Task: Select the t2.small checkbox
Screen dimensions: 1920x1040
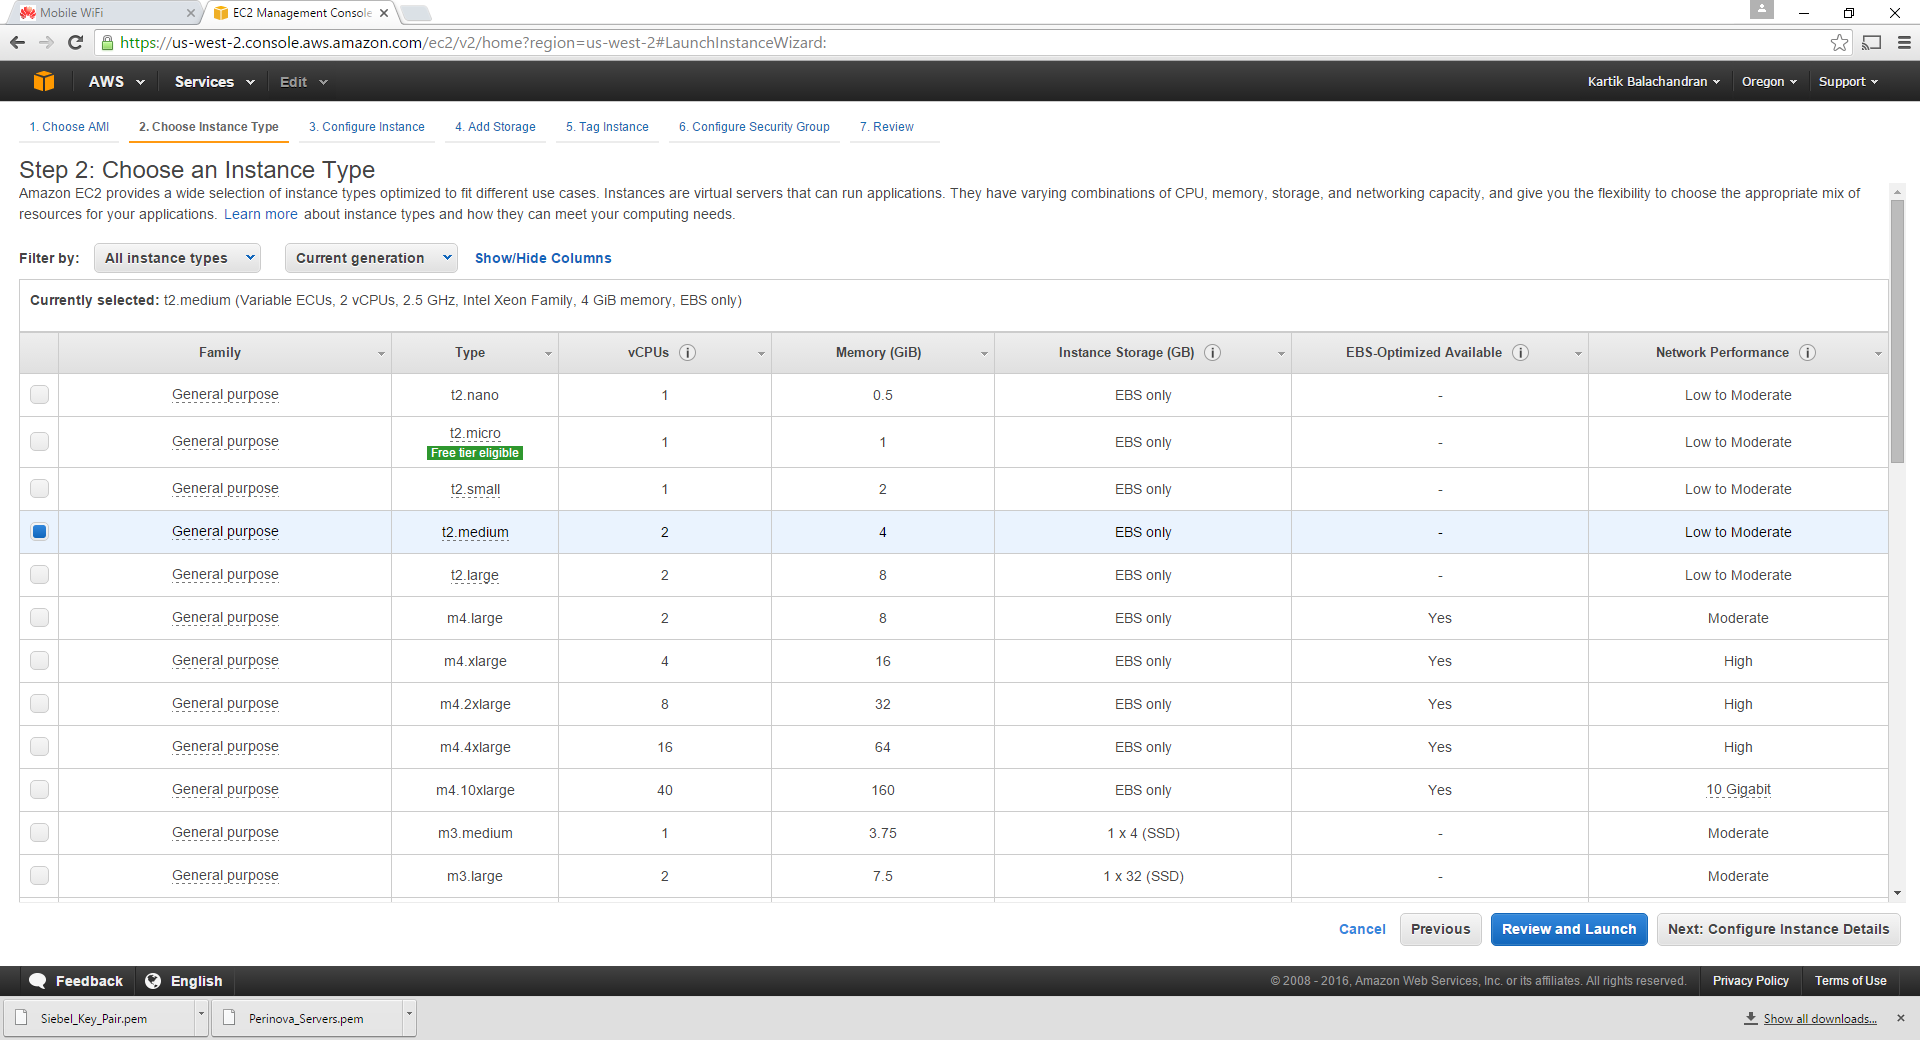Action: click(39, 488)
